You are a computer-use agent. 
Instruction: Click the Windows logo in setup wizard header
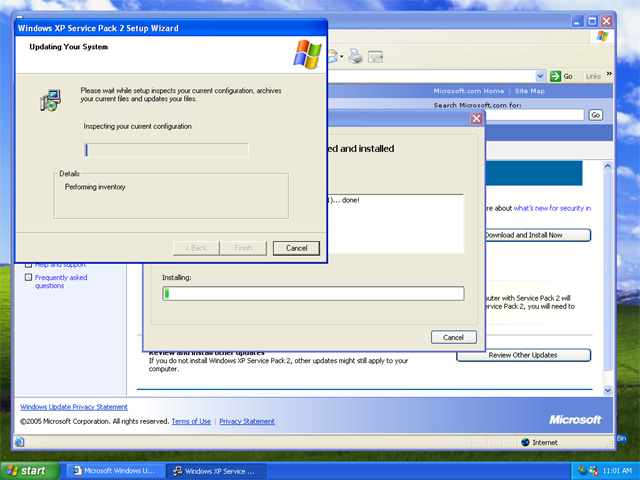[x=307, y=54]
